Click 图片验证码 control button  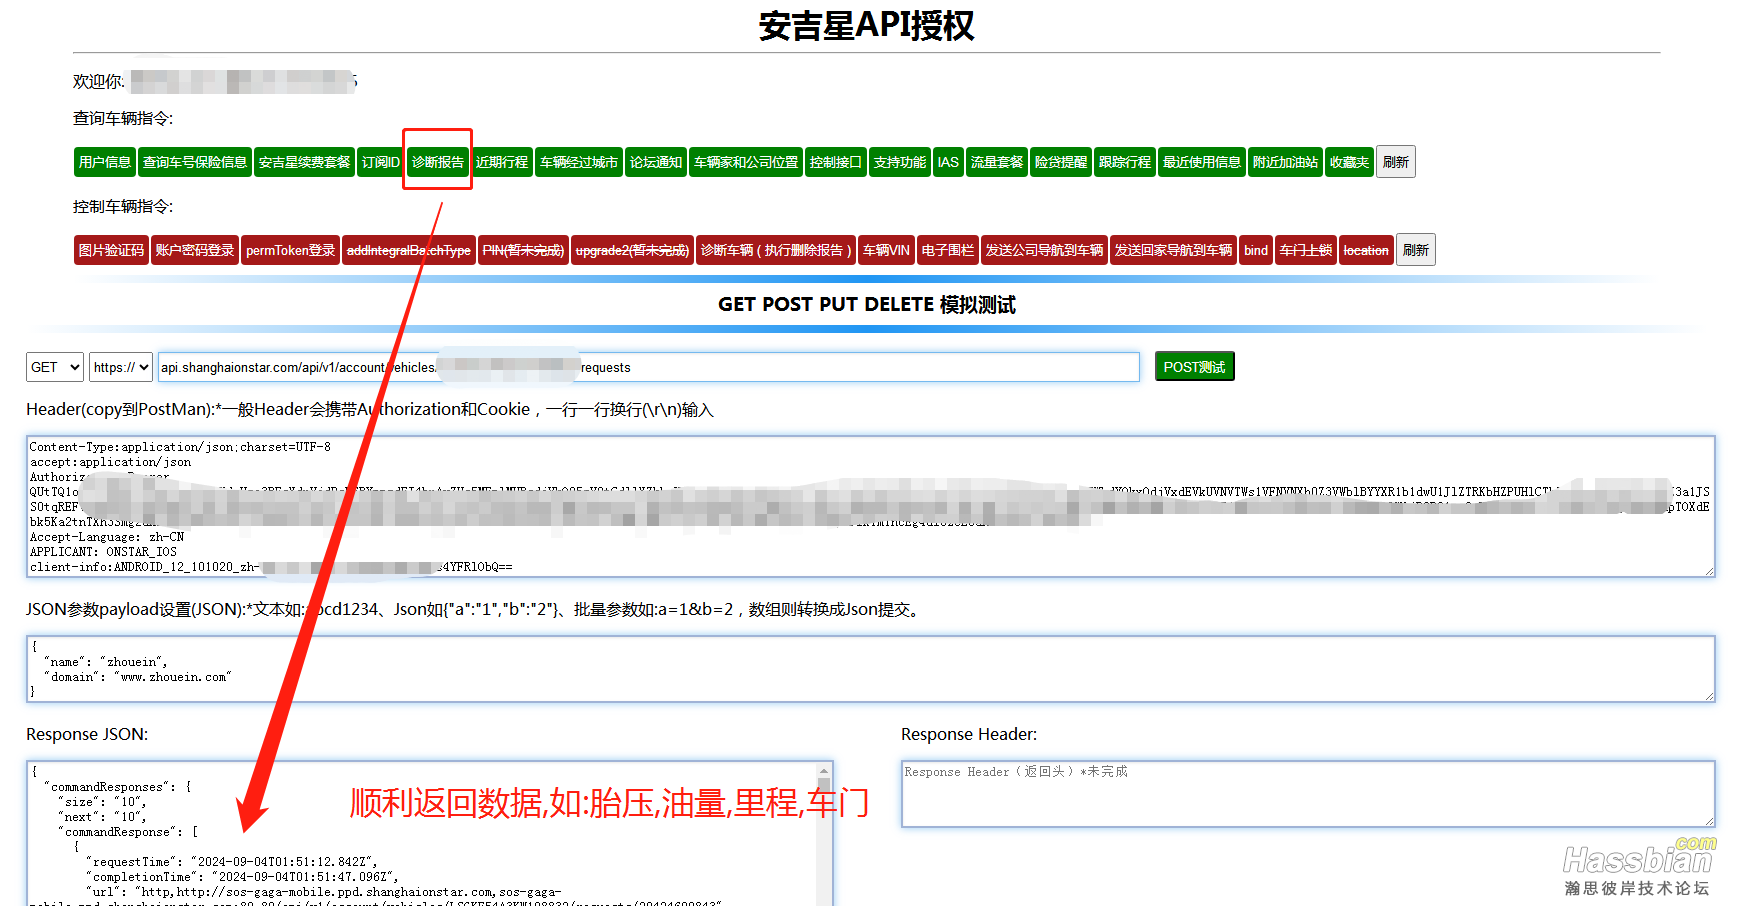click(112, 250)
